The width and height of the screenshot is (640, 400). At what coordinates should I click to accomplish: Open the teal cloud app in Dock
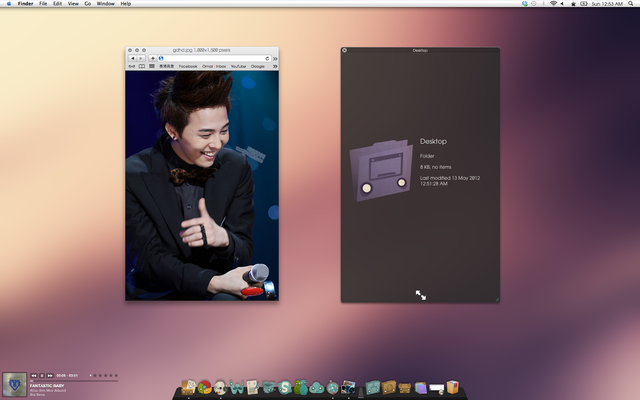point(316,387)
